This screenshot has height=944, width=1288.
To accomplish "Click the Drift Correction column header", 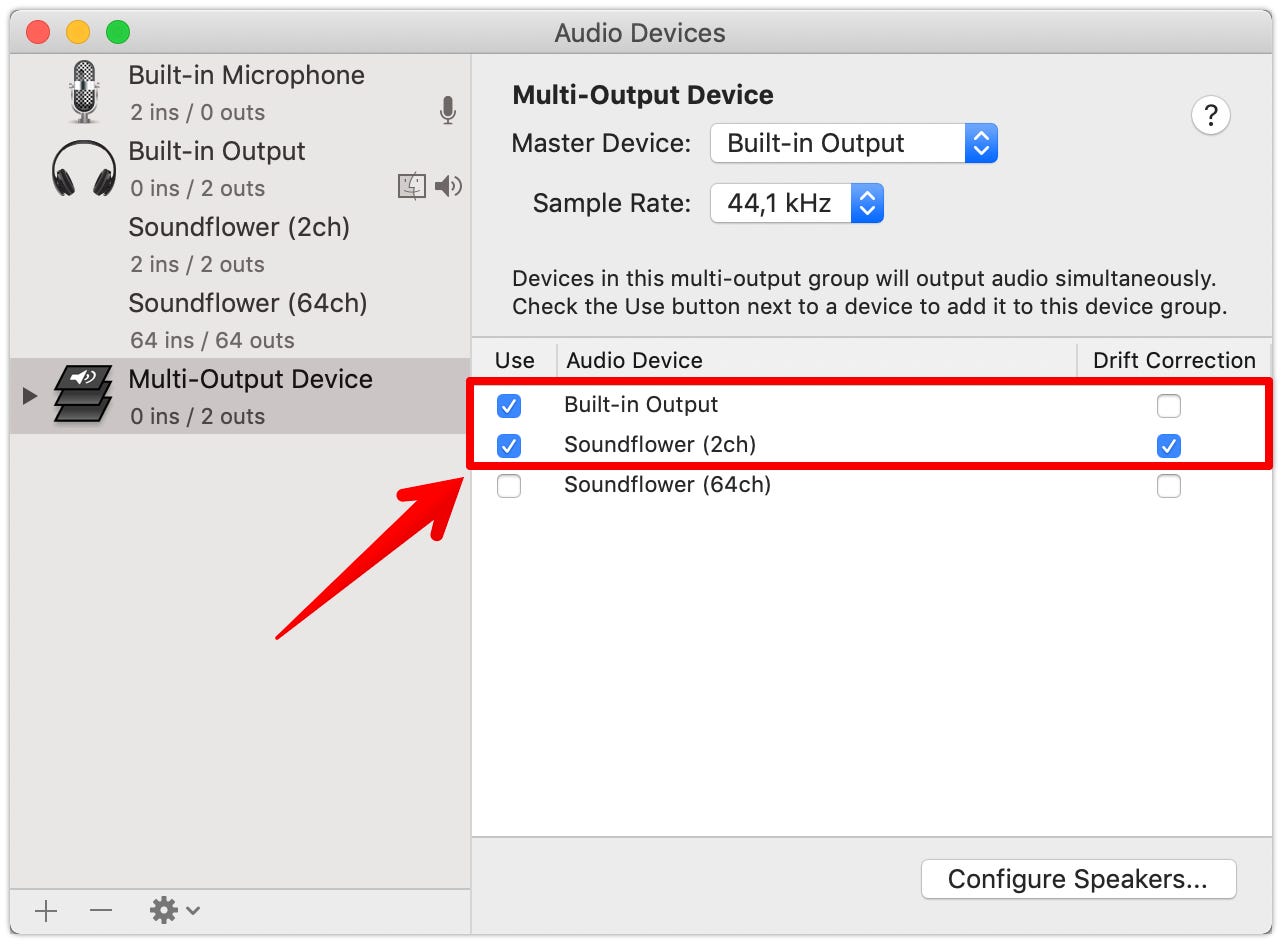I will (1174, 360).
